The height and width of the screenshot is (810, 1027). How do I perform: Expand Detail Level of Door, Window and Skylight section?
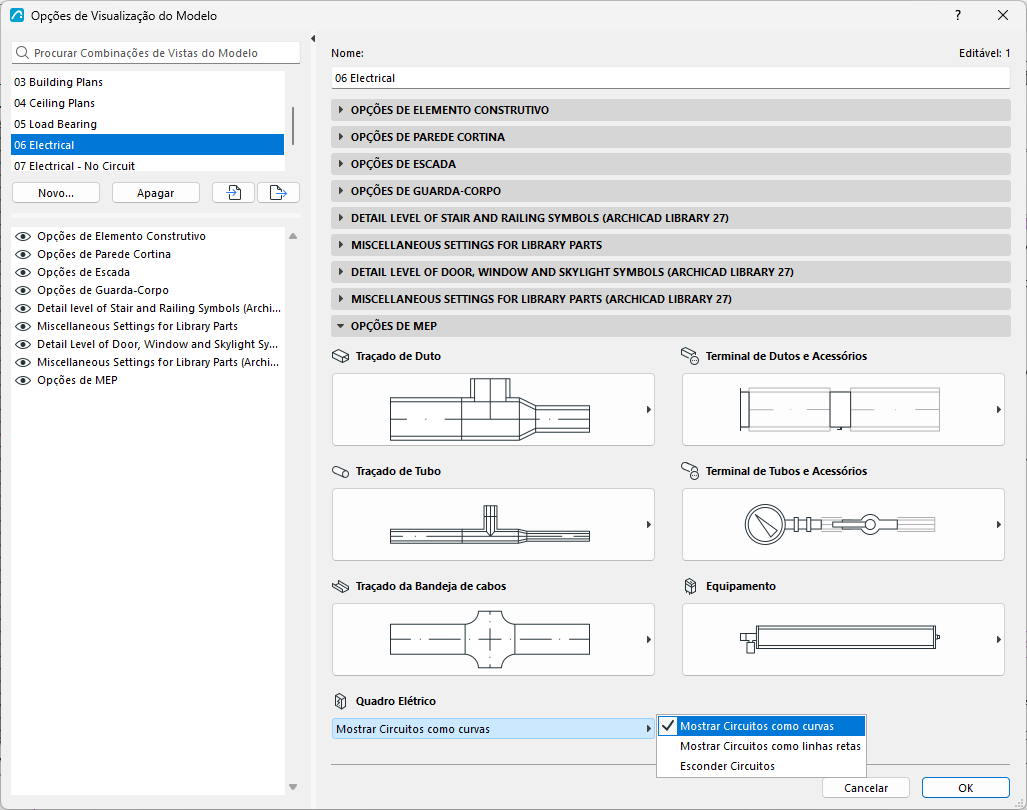coord(671,272)
